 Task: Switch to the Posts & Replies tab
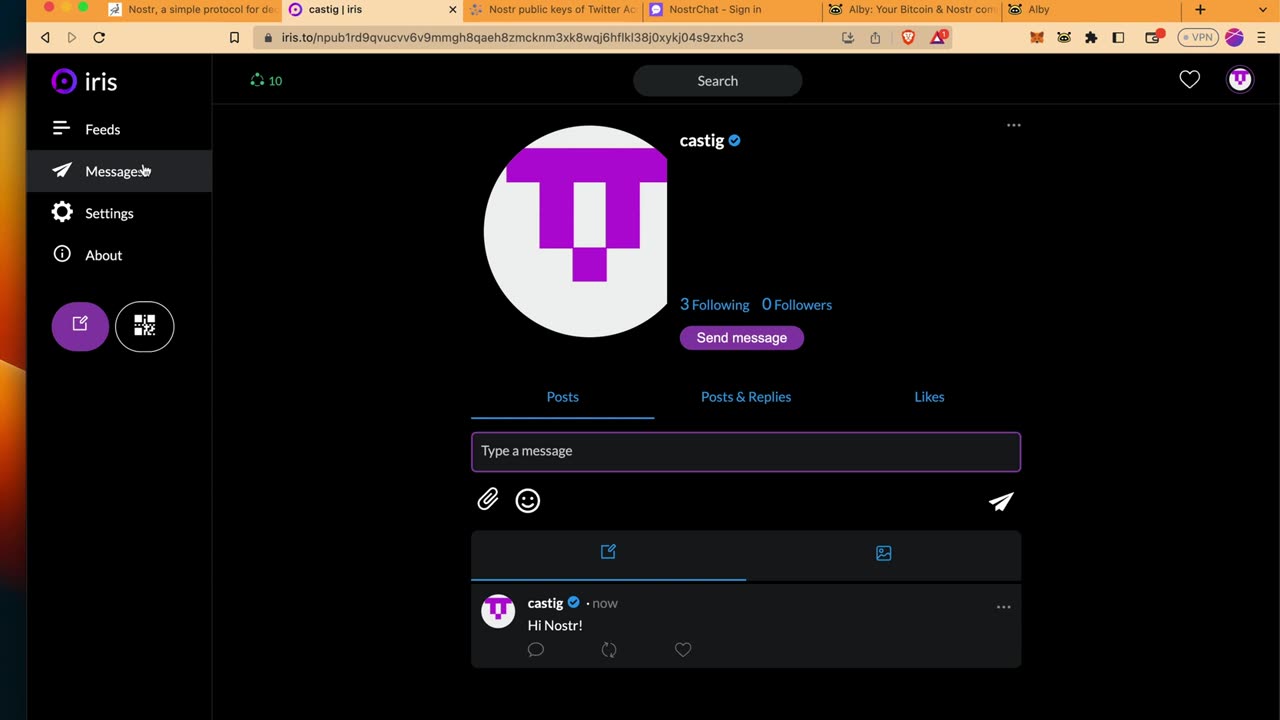tap(746, 397)
